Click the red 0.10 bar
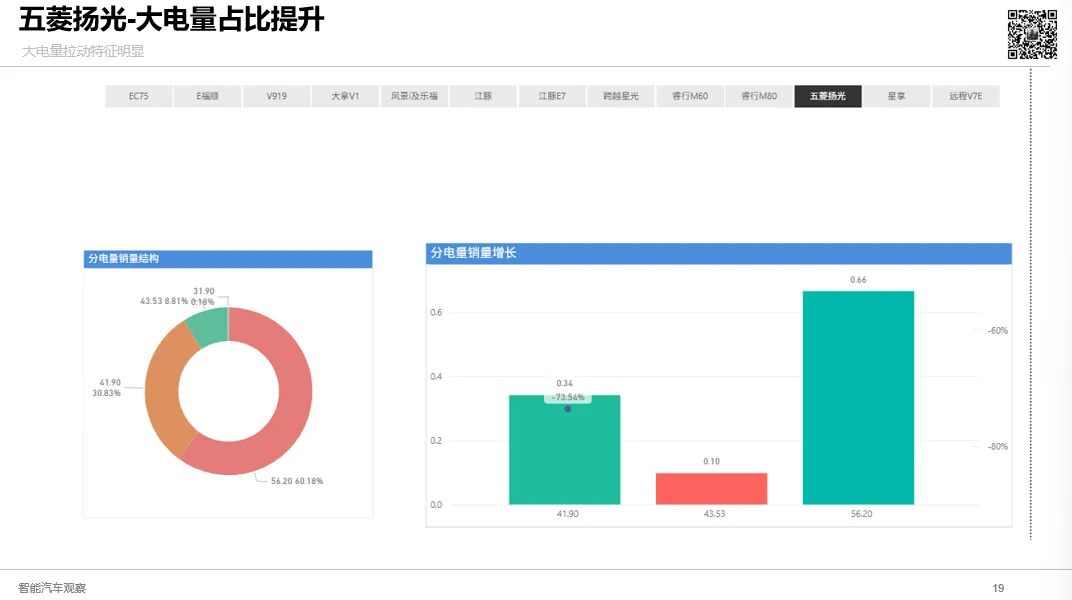The width and height of the screenshot is (1072, 600). [711, 489]
